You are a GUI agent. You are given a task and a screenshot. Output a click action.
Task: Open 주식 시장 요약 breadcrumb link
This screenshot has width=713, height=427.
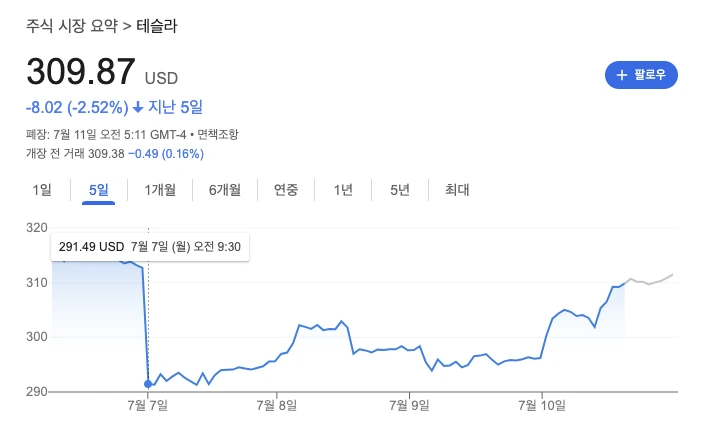tap(72, 26)
